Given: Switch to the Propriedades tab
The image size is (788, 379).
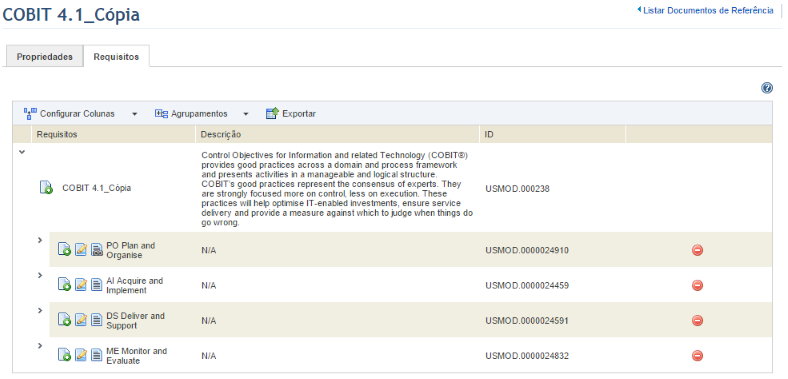Looking at the screenshot, I should coord(44,57).
